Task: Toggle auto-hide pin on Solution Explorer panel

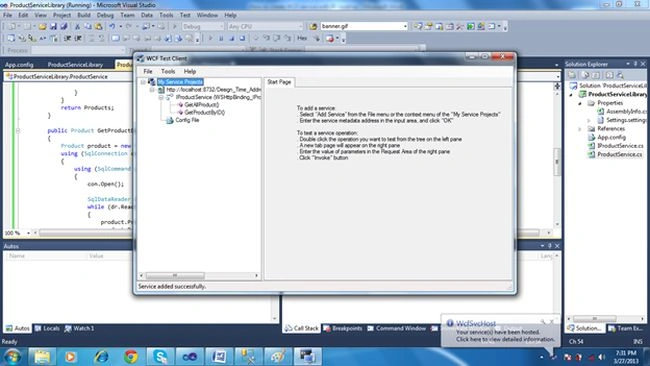Action: tap(635, 64)
